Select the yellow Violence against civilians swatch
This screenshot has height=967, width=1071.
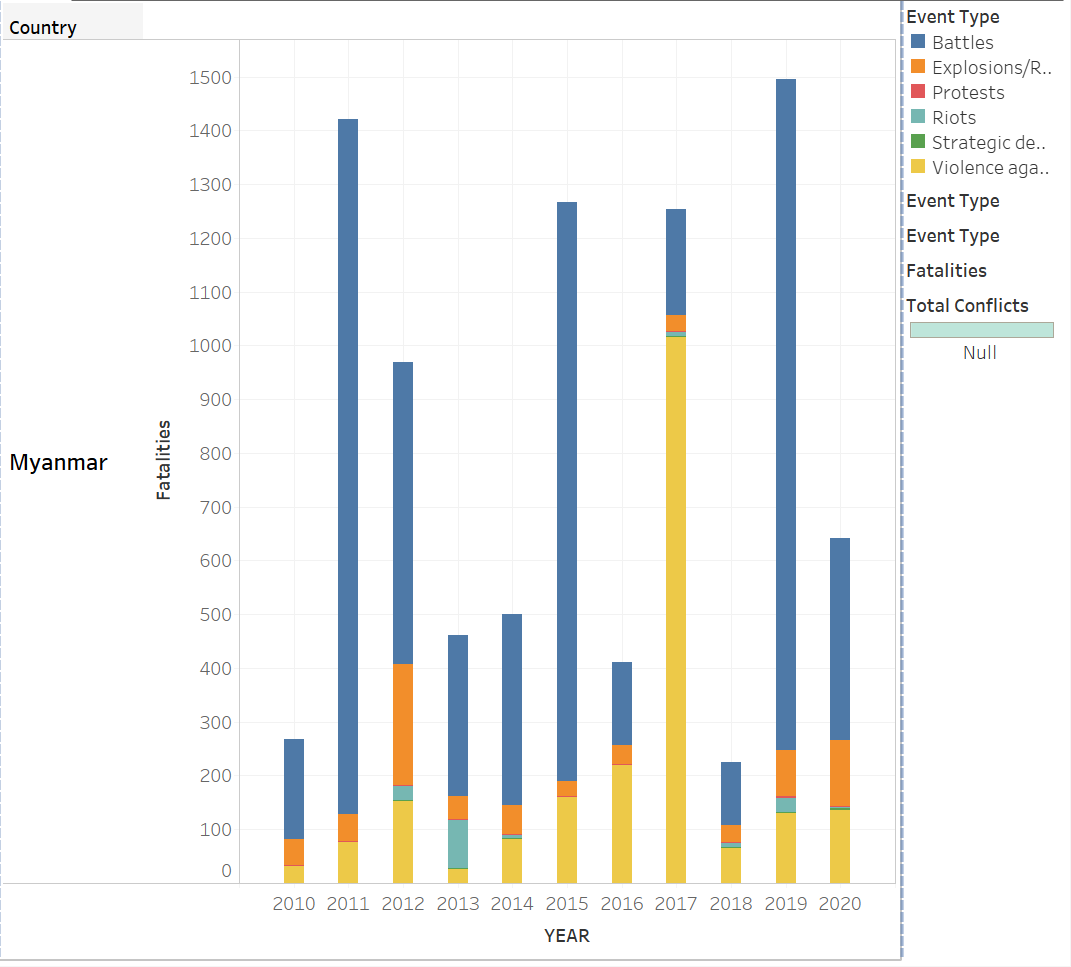pos(918,167)
